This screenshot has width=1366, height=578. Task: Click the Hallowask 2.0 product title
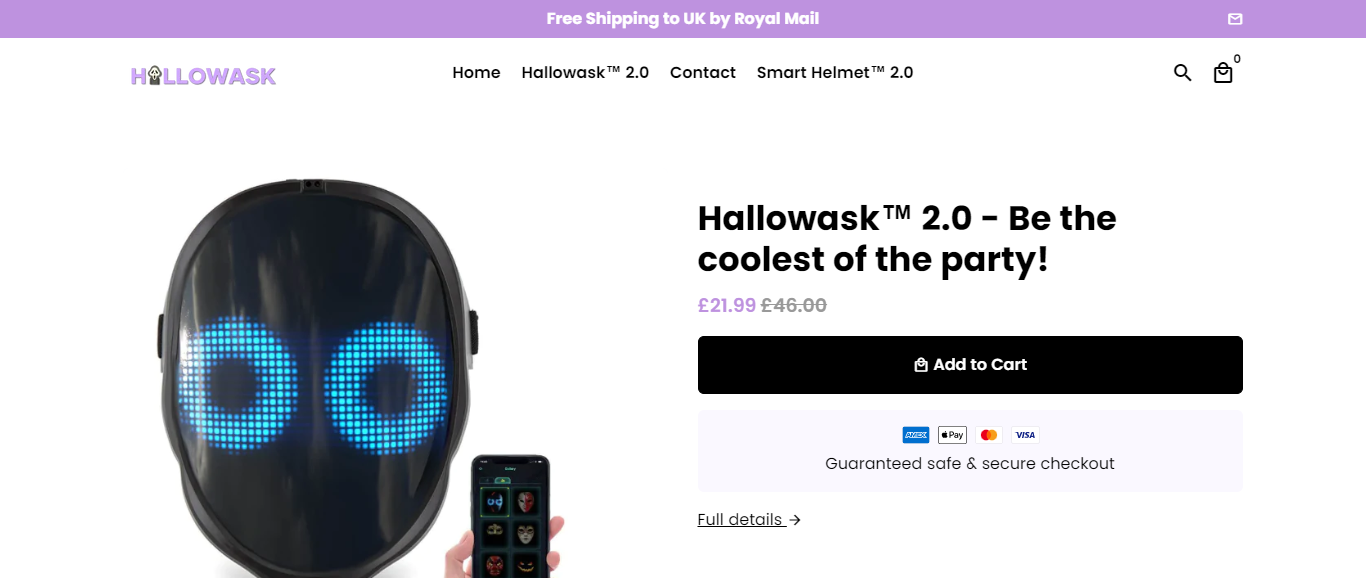point(907,238)
